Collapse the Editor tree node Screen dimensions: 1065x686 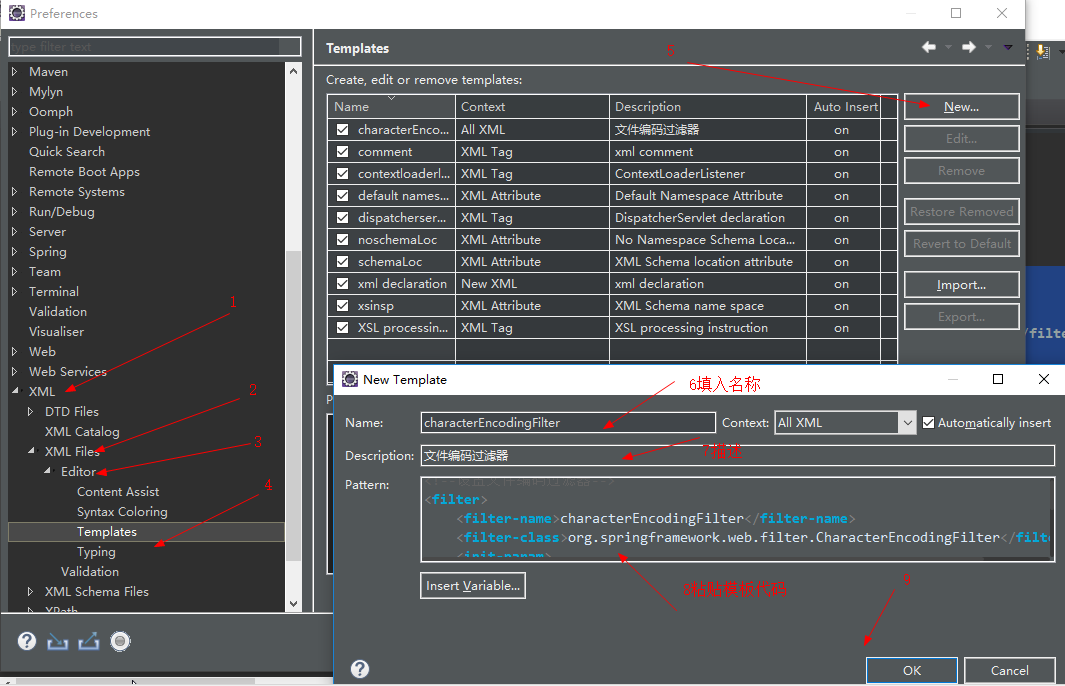coord(48,471)
